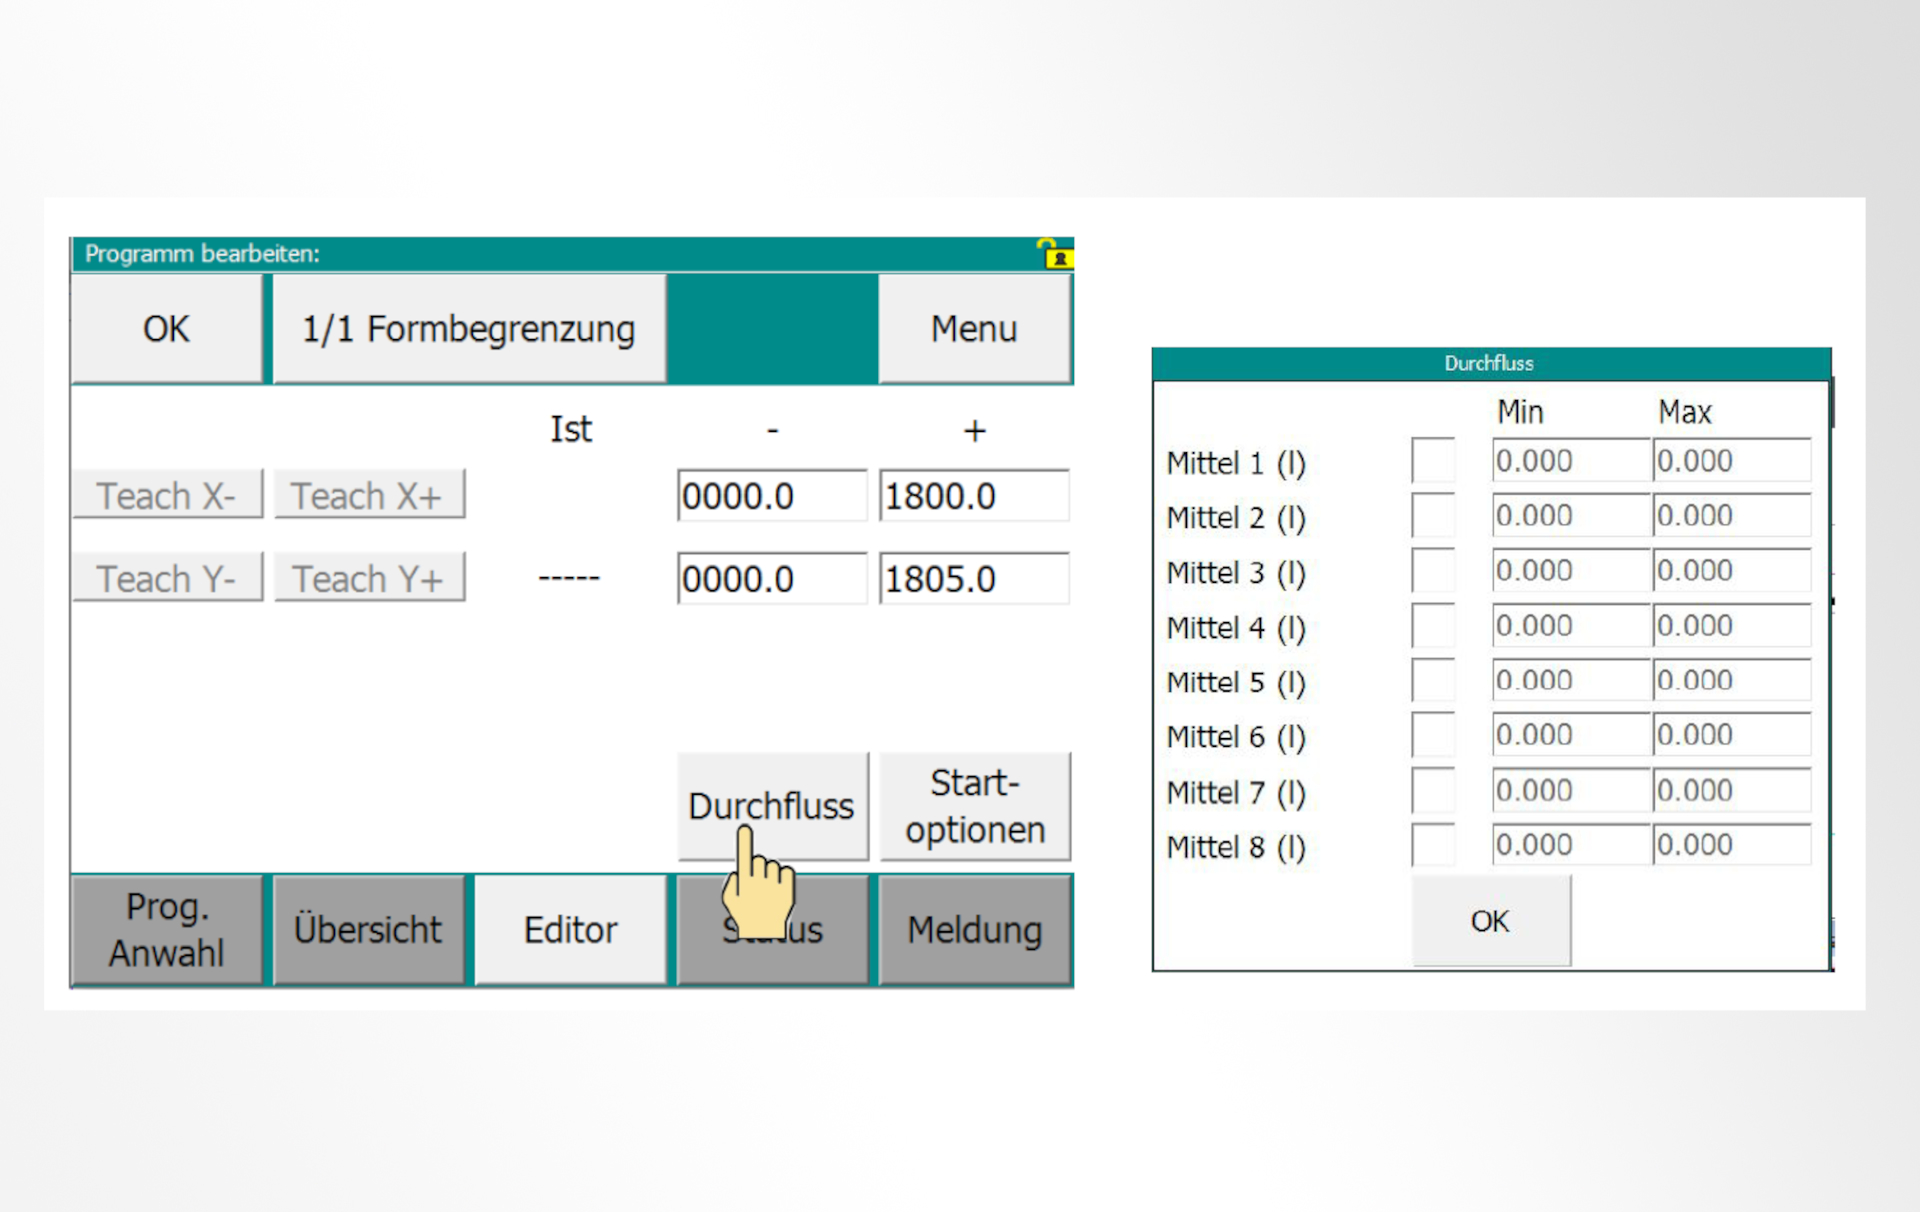Enable the Mittel 7 checkbox
1920x1212 pixels.
[1433, 790]
